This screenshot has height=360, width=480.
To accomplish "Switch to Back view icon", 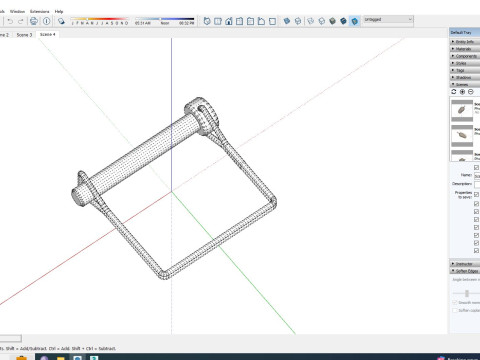I will tap(250, 21).
